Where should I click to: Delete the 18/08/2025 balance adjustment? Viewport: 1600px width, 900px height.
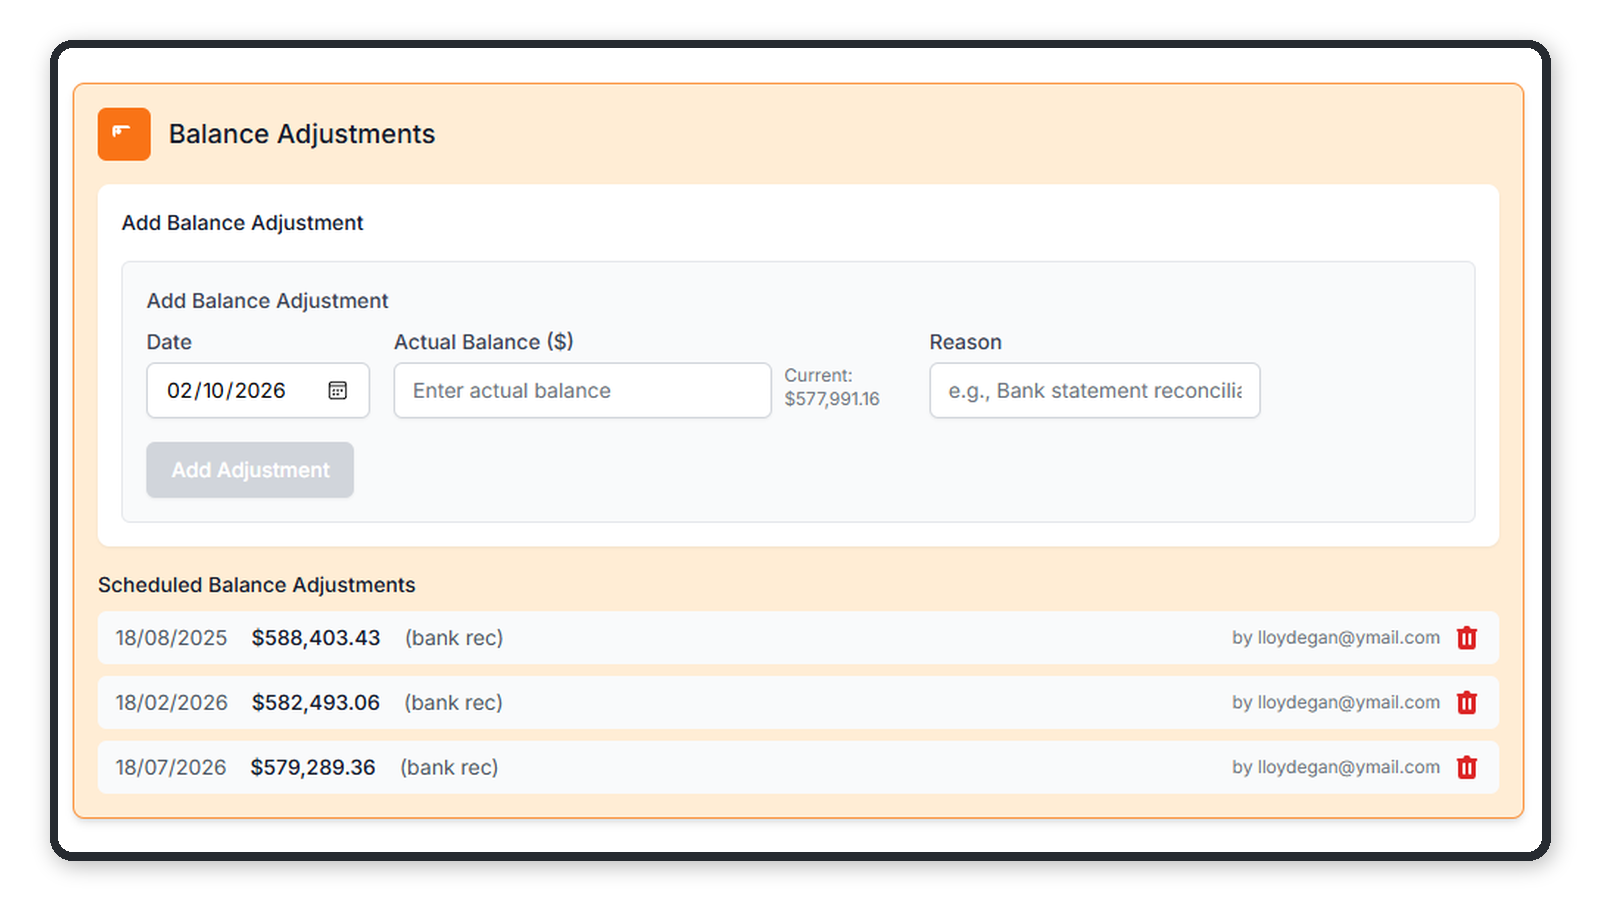[x=1467, y=638]
